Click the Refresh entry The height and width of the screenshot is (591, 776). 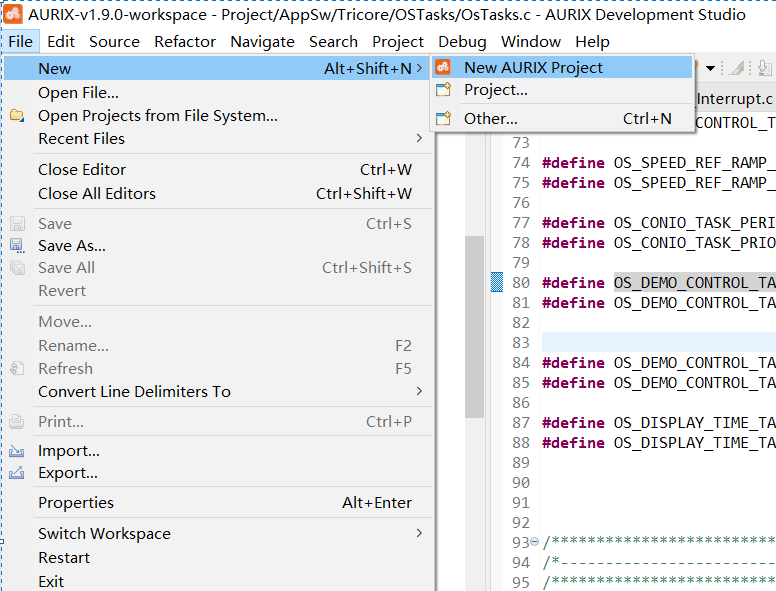click(x=218, y=369)
